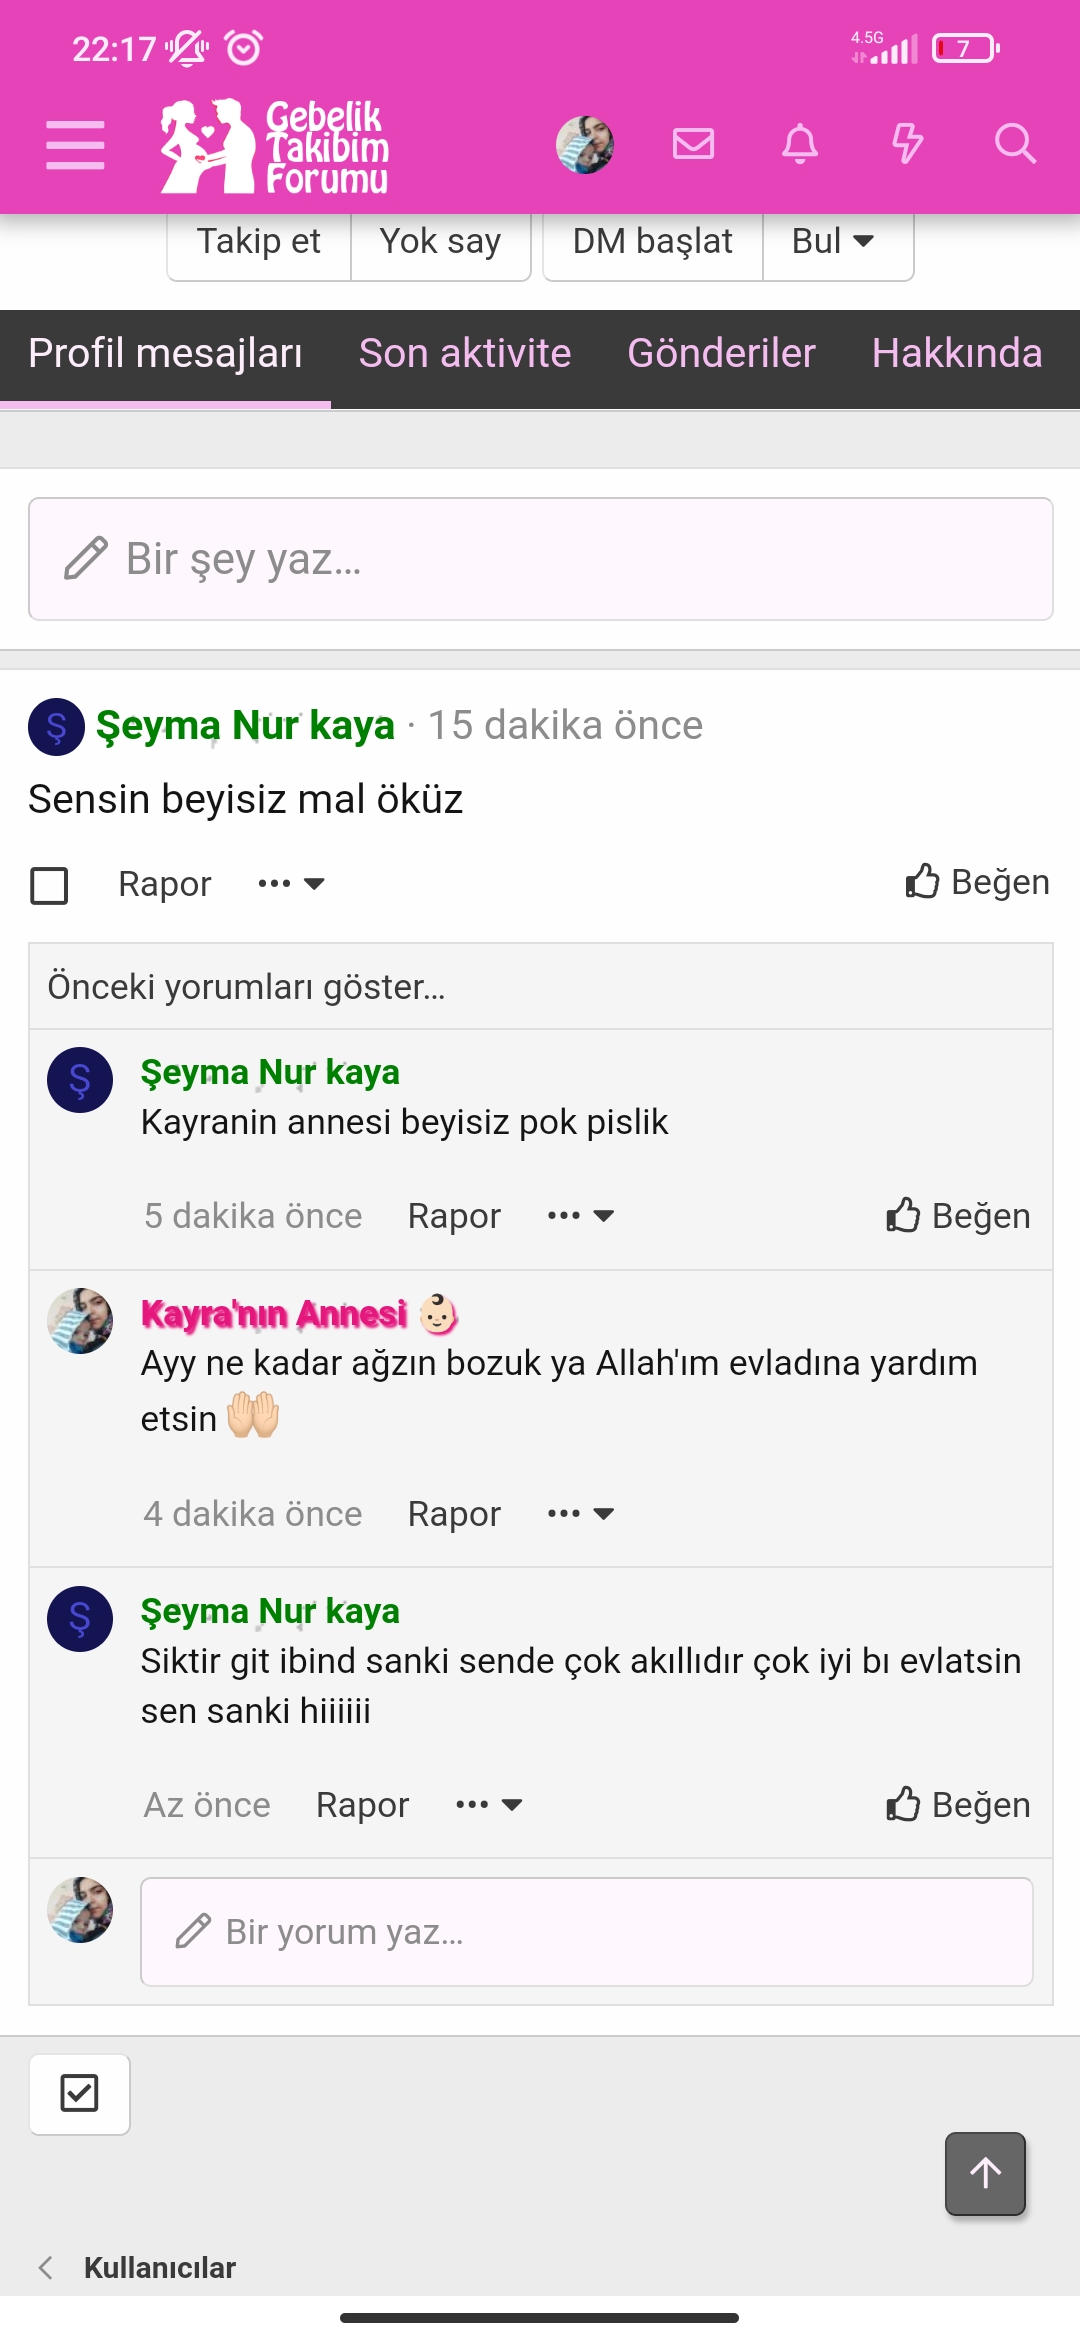The image size is (1080, 2340).
Task: Open the hamburger navigation menu
Action: click(x=75, y=145)
